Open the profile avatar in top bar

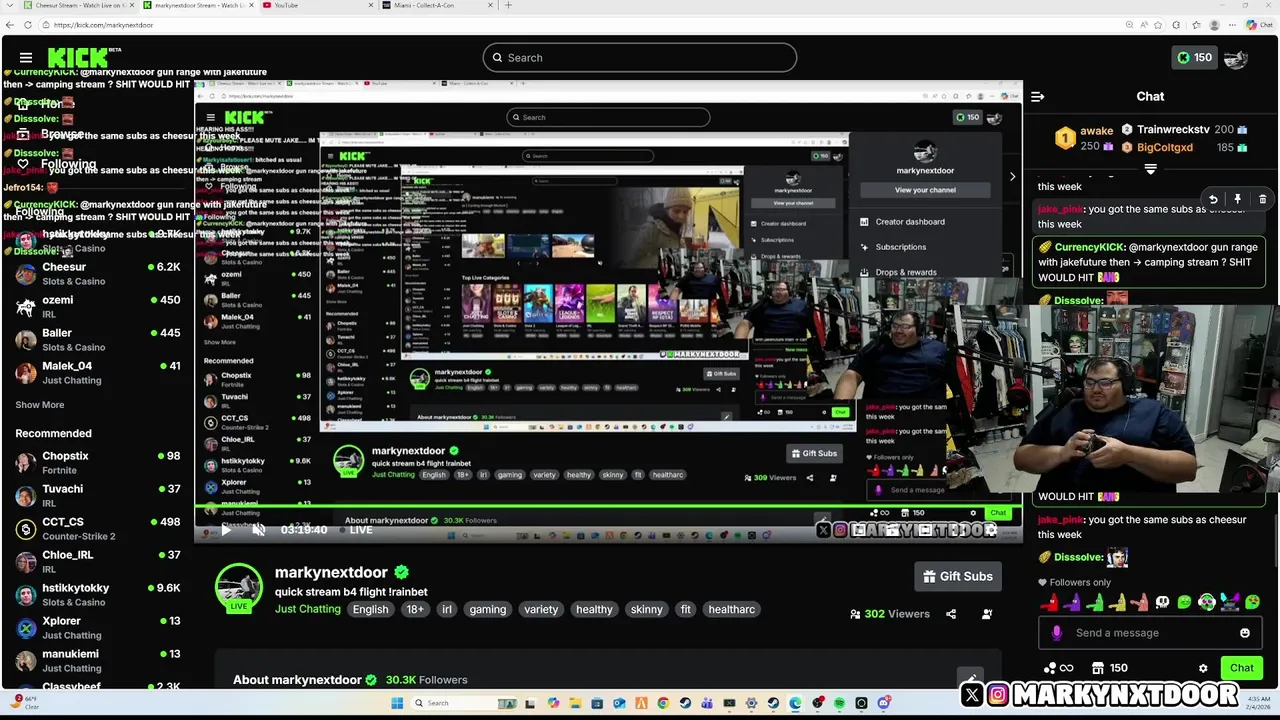point(1236,58)
